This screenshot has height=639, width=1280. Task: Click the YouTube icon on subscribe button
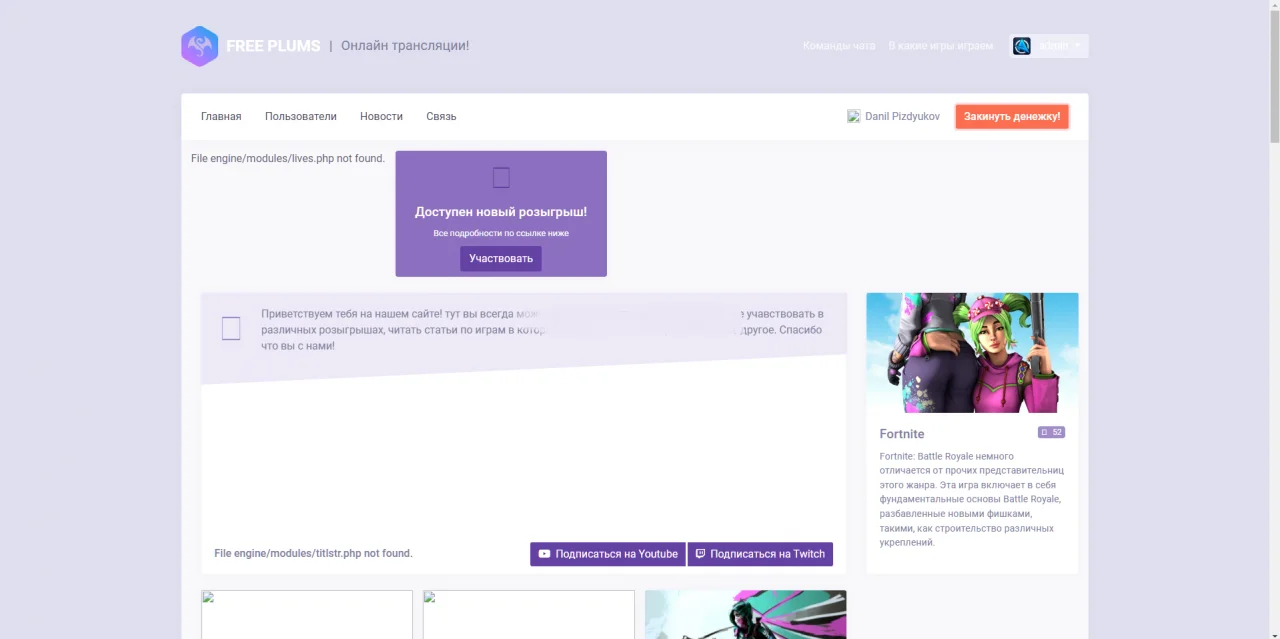(x=544, y=554)
